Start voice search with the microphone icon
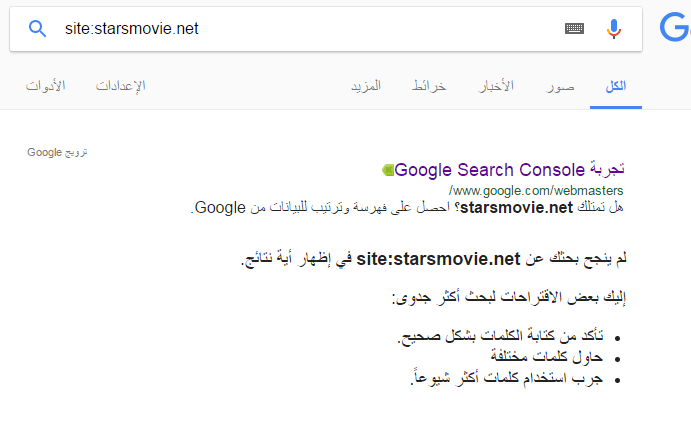This screenshot has width=691, height=440. coord(614,29)
